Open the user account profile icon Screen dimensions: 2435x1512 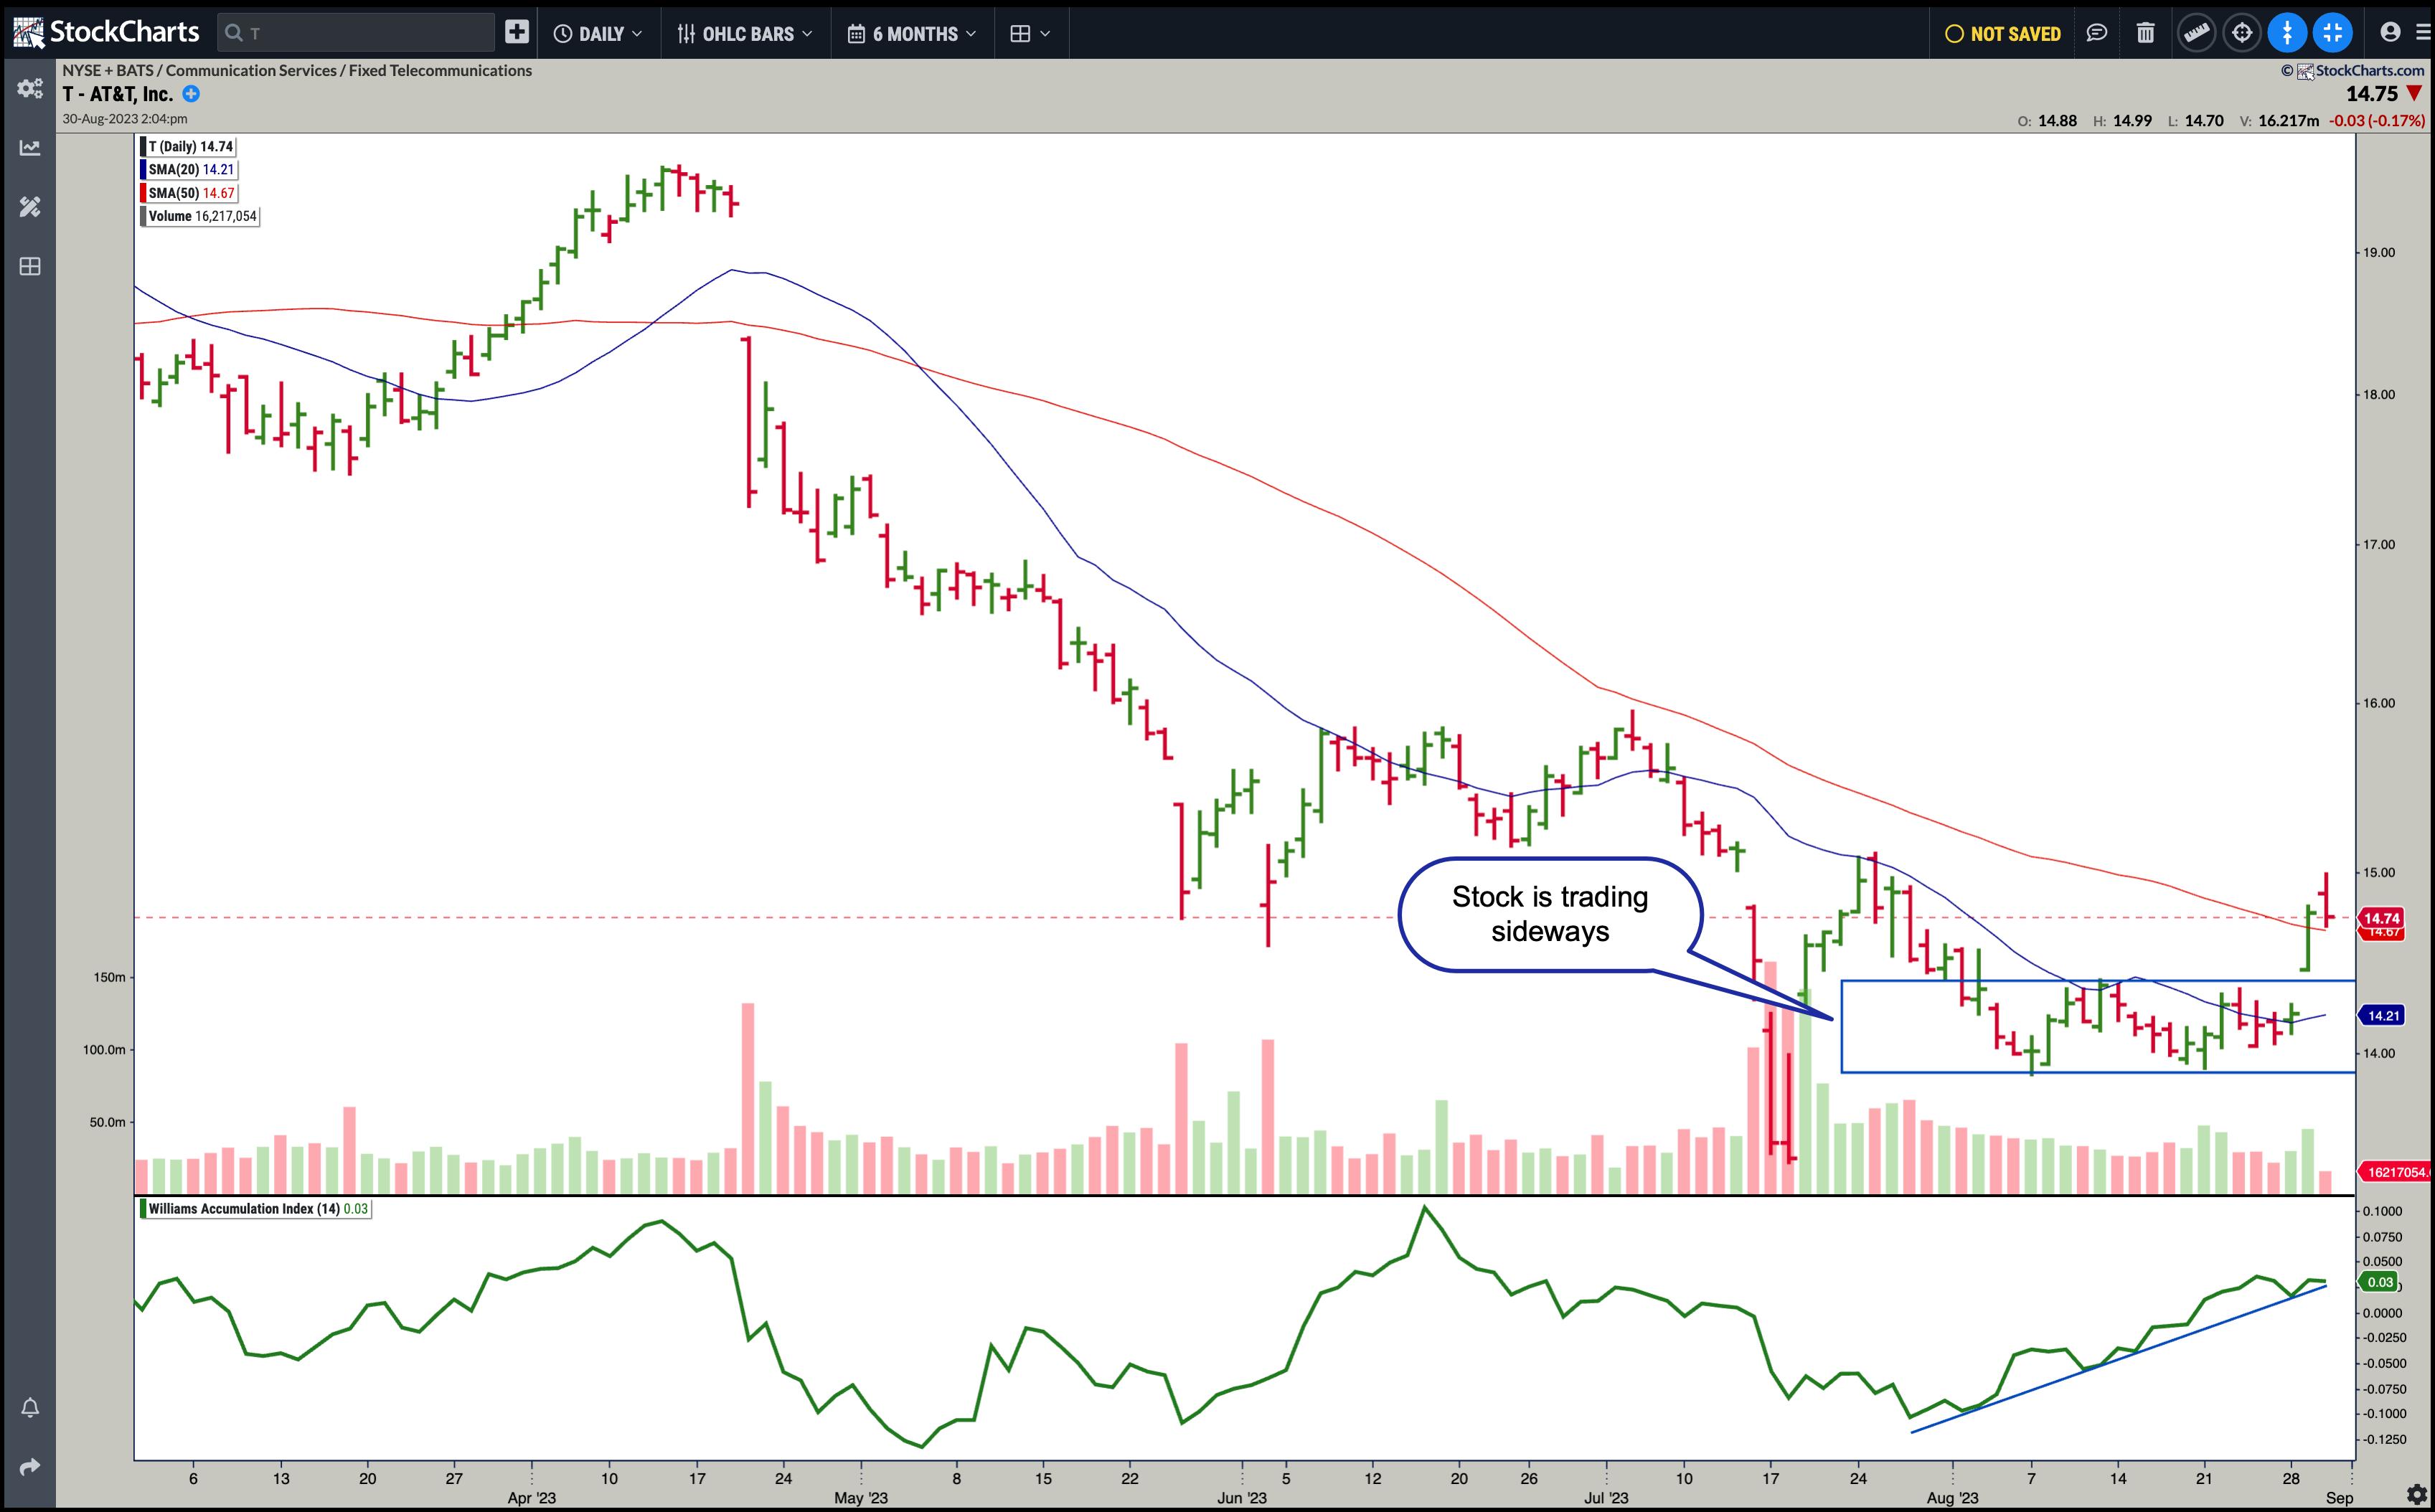point(2390,33)
